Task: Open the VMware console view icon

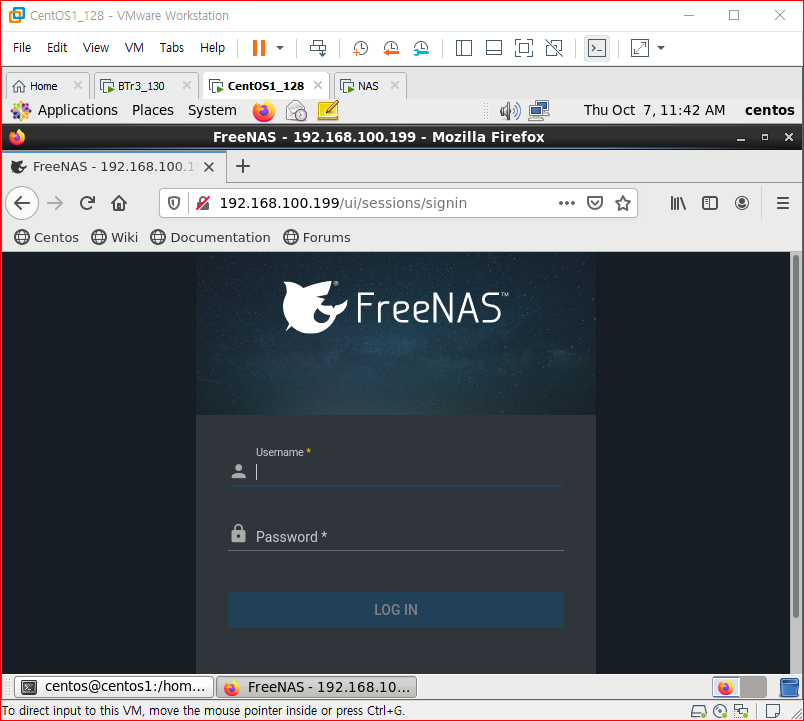Action: tap(597, 48)
